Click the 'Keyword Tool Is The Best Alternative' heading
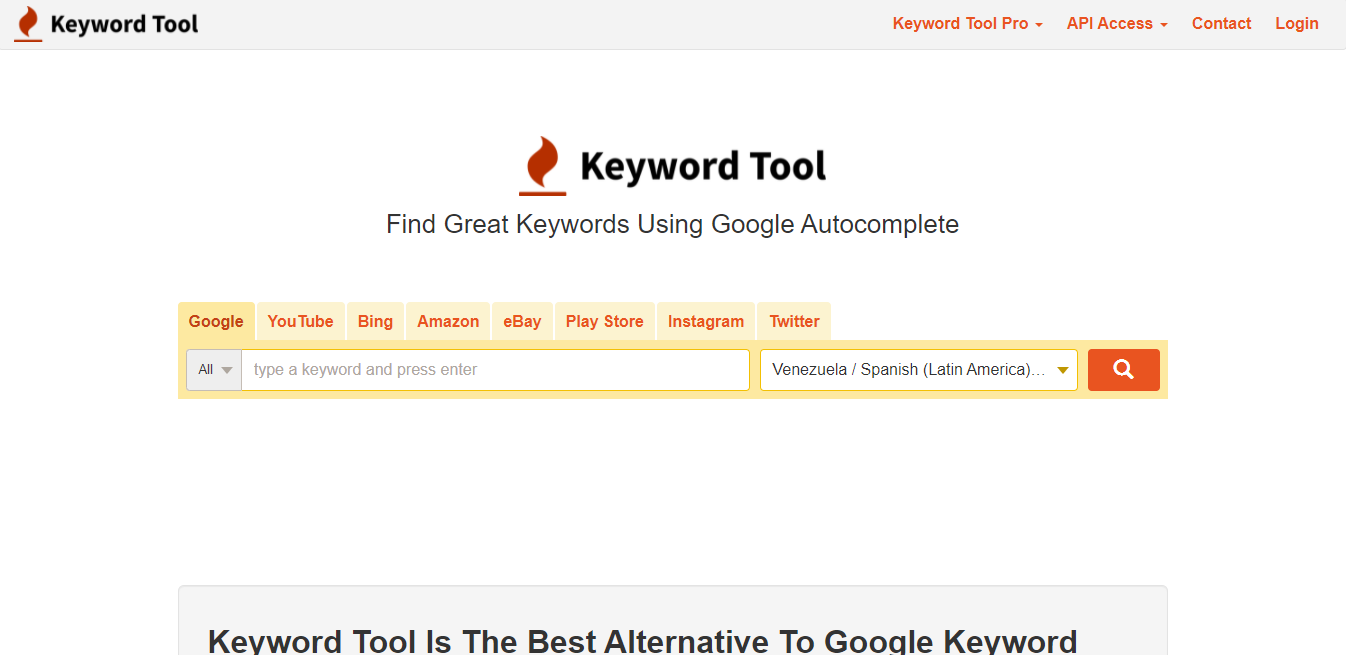This screenshot has width=1346, height=655. [x=643, y=641]
